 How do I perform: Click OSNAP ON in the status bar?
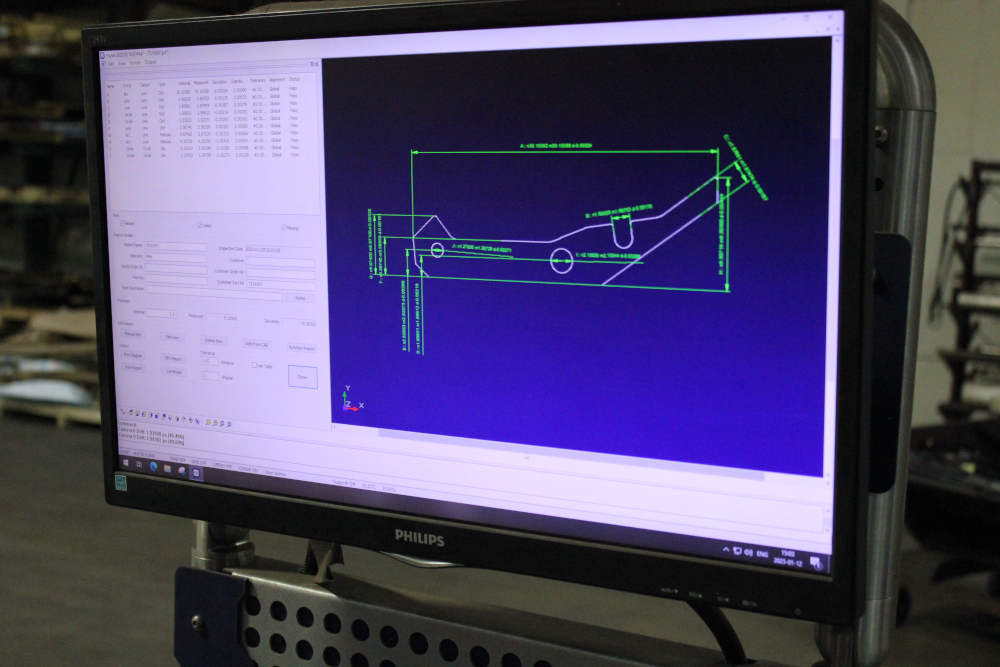[249, 469]
